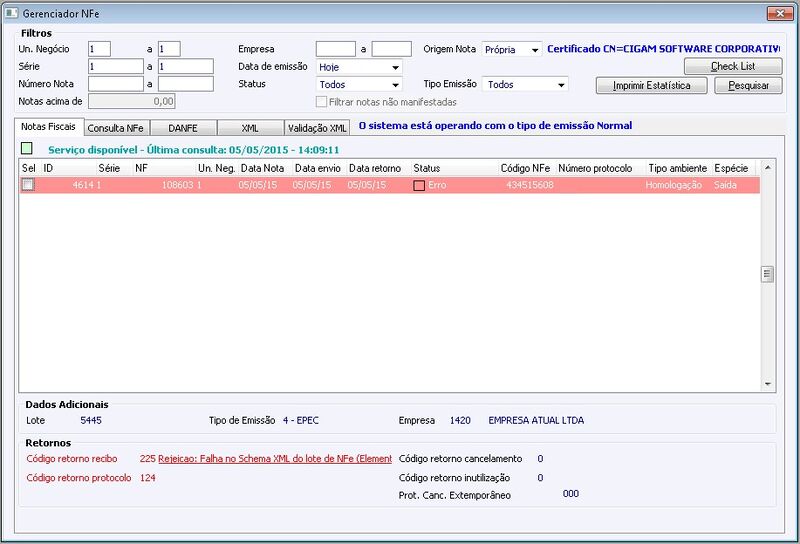Open the Origem Nota dropdown

coord(535,50)
